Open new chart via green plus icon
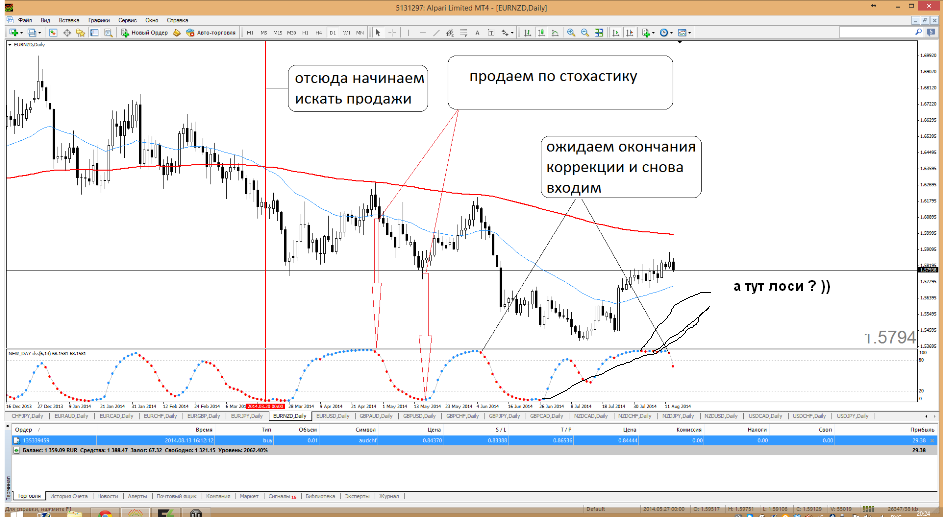The height and width of the screenshot is (517, 943). (x=13, y=32)
